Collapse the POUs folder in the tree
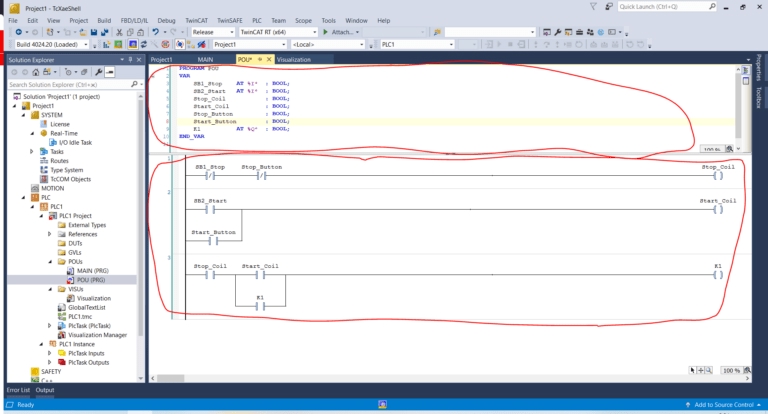The height and width of the screenshot is (414, 768). (50, 262)
